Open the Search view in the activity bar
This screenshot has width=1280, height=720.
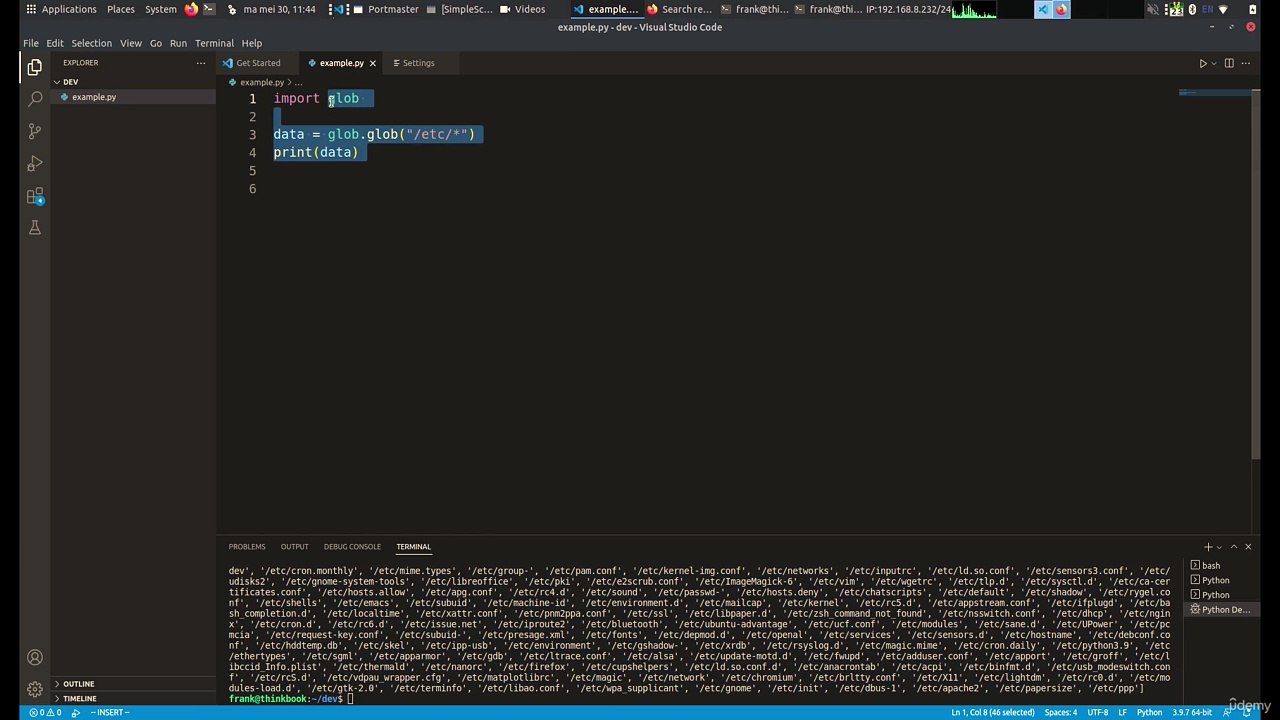(35, 99)
